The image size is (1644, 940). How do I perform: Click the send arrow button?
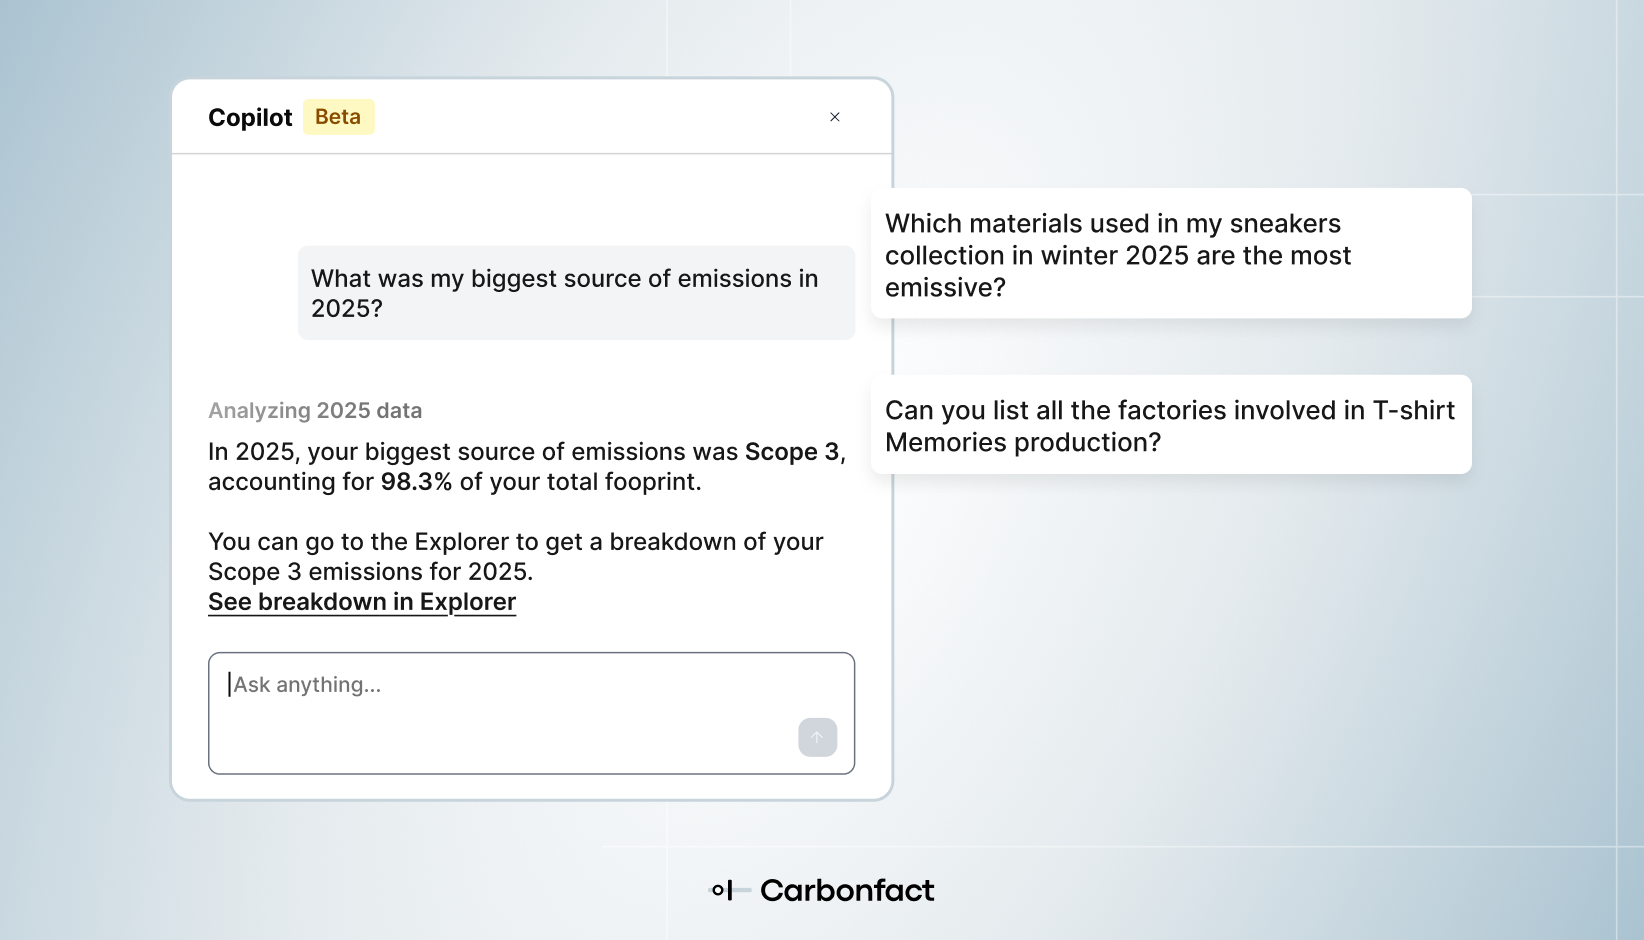(x=817, y=738)
